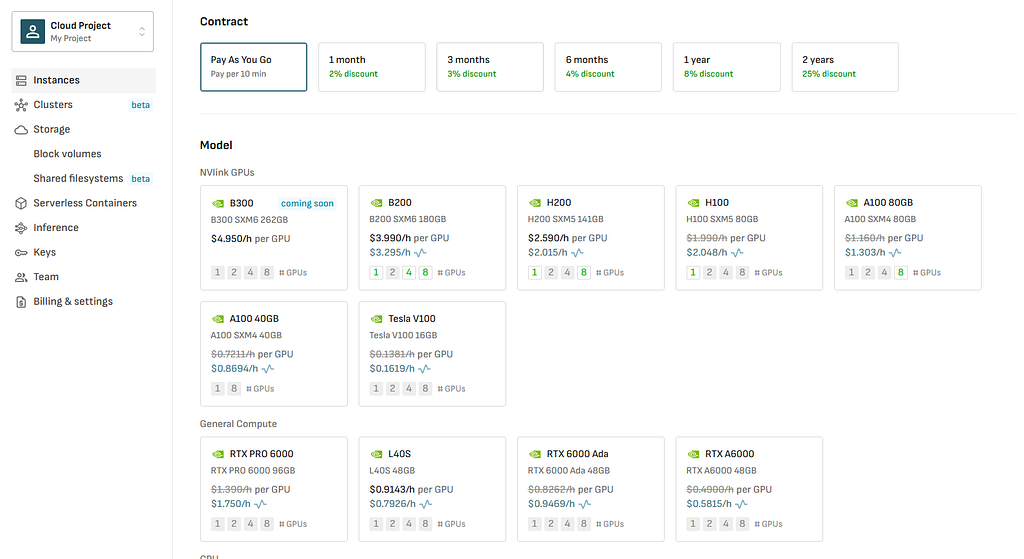Screen dimensions: 1024x559
Task: Click the NVIDIA logo on L40S card
Action: (x=376, y=455)
